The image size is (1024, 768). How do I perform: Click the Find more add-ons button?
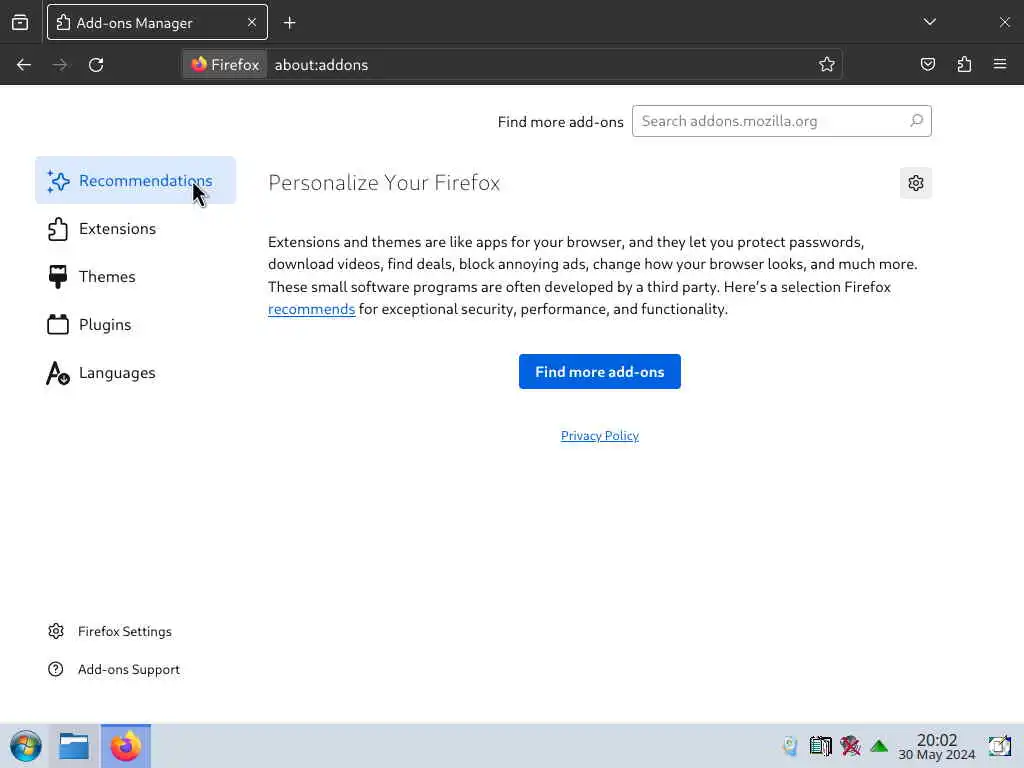coord(600,372)
